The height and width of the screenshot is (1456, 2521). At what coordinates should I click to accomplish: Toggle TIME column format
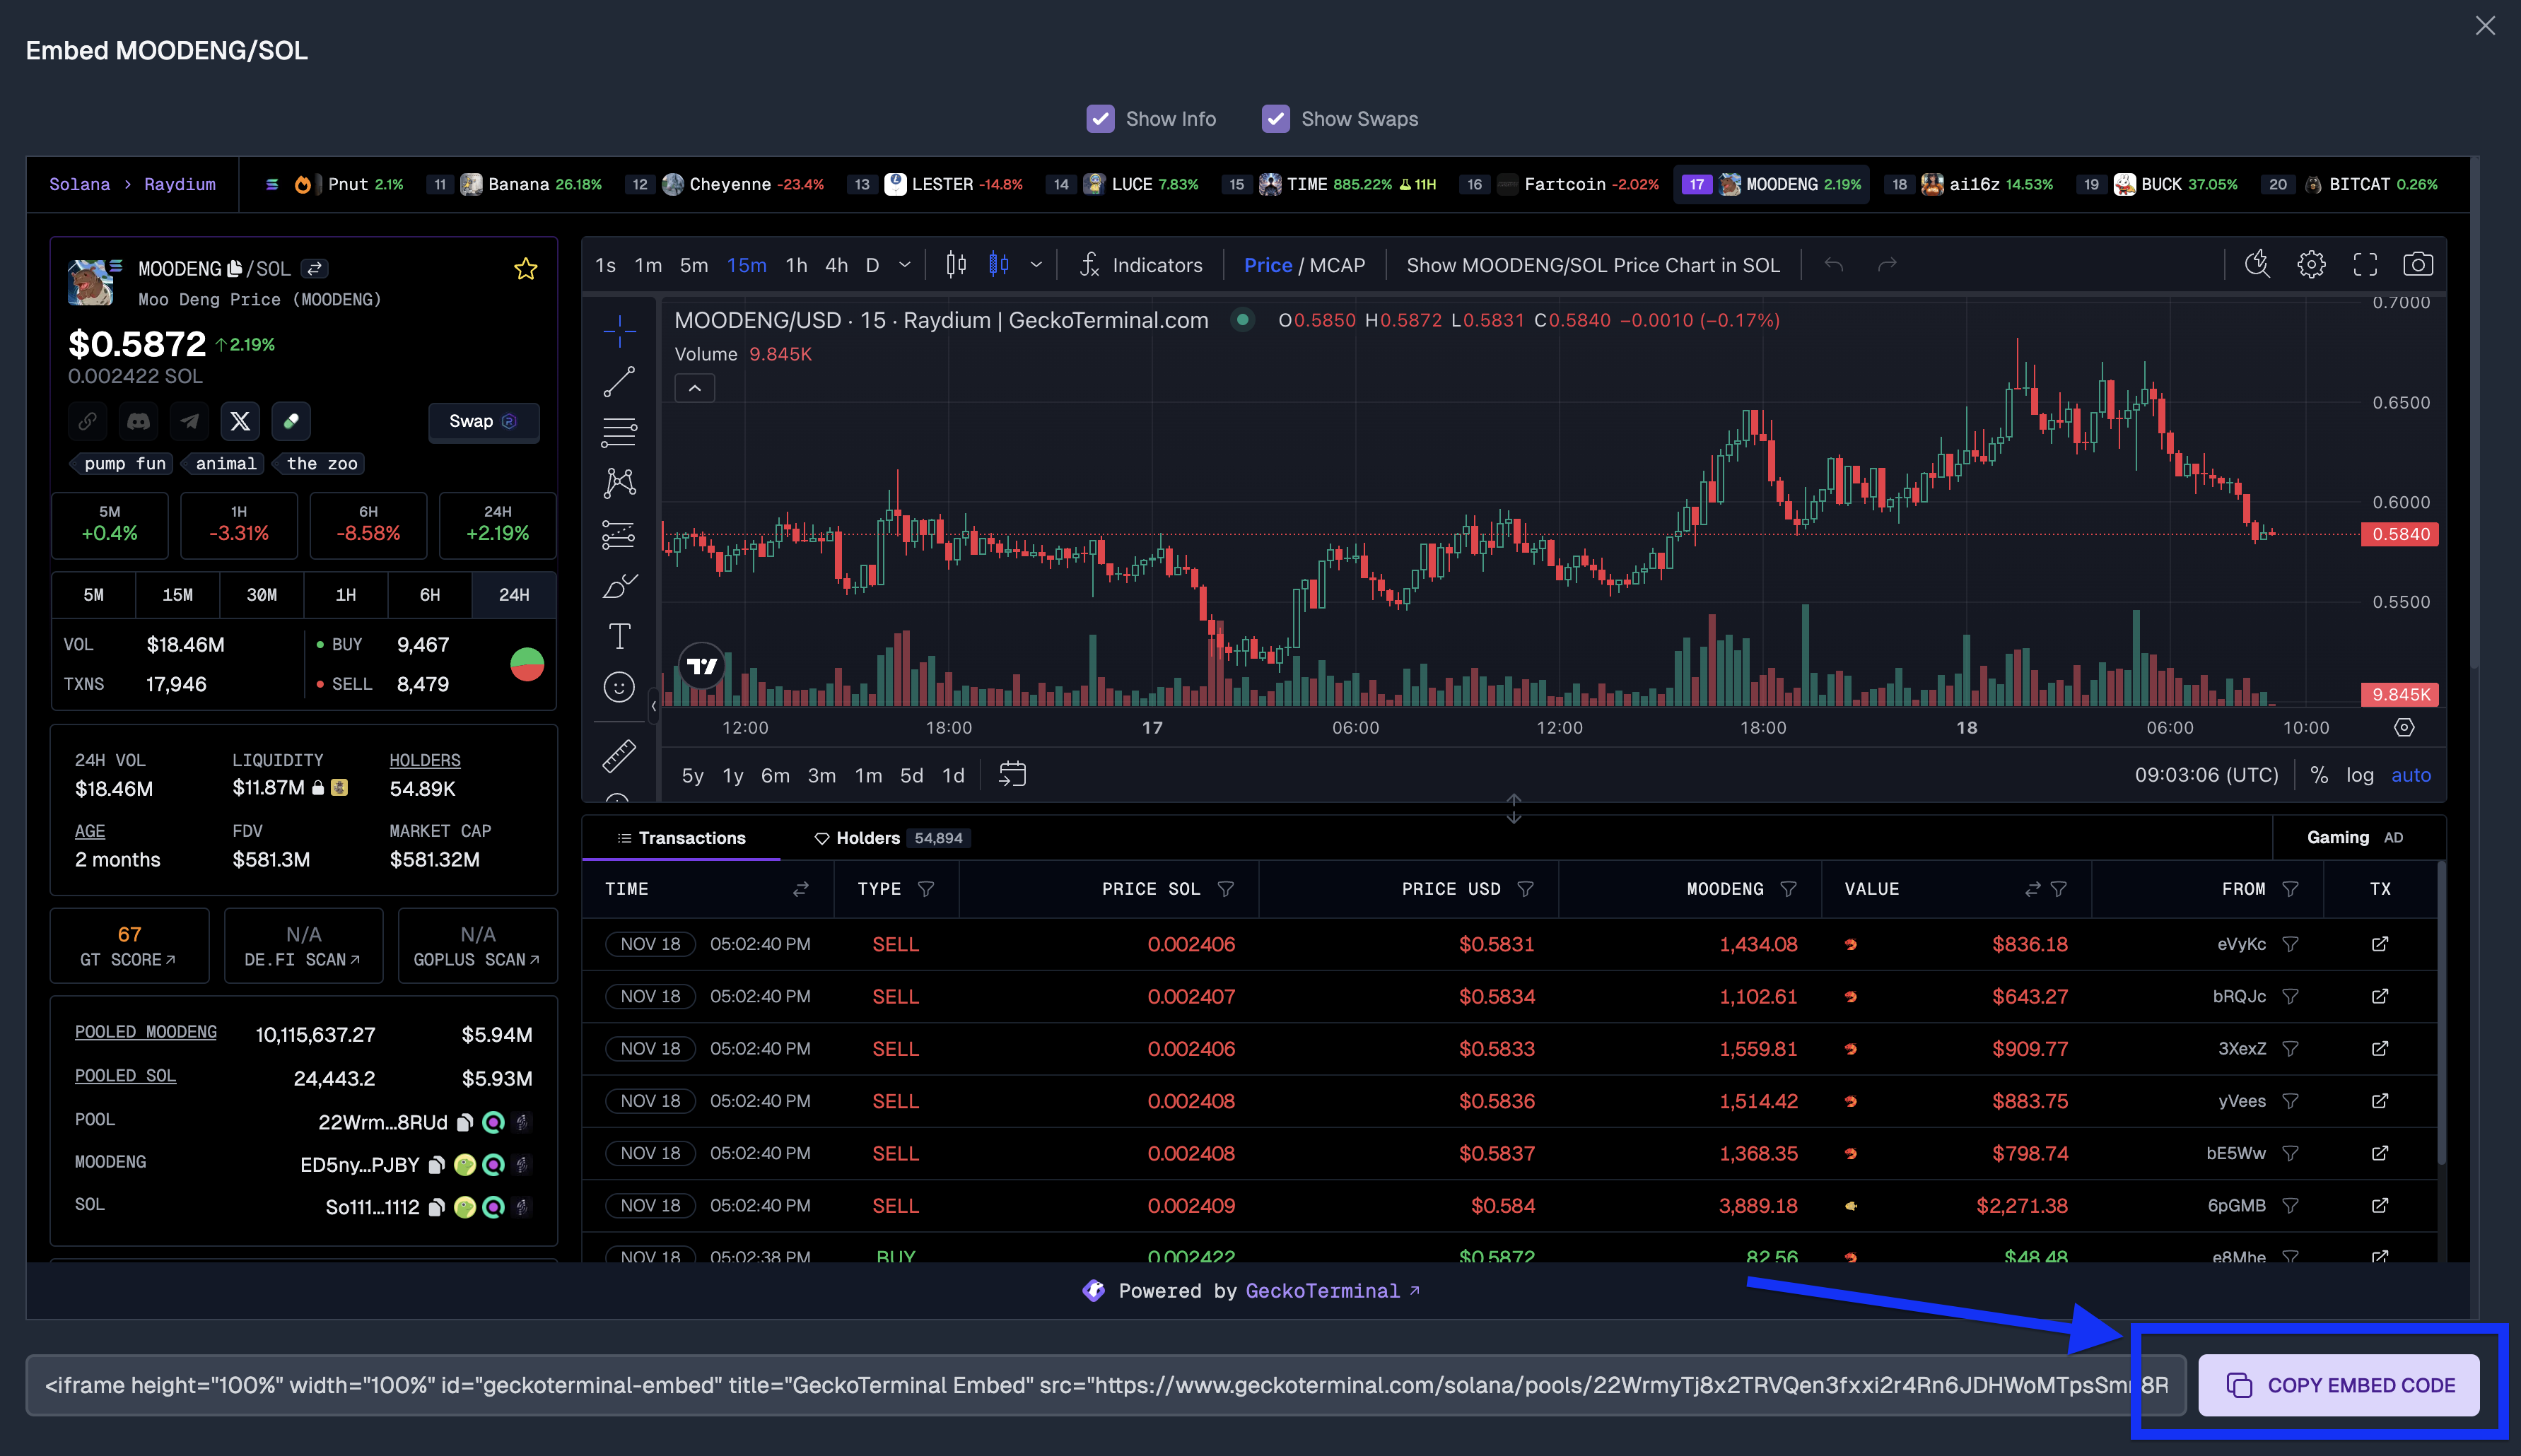(800, 889)
